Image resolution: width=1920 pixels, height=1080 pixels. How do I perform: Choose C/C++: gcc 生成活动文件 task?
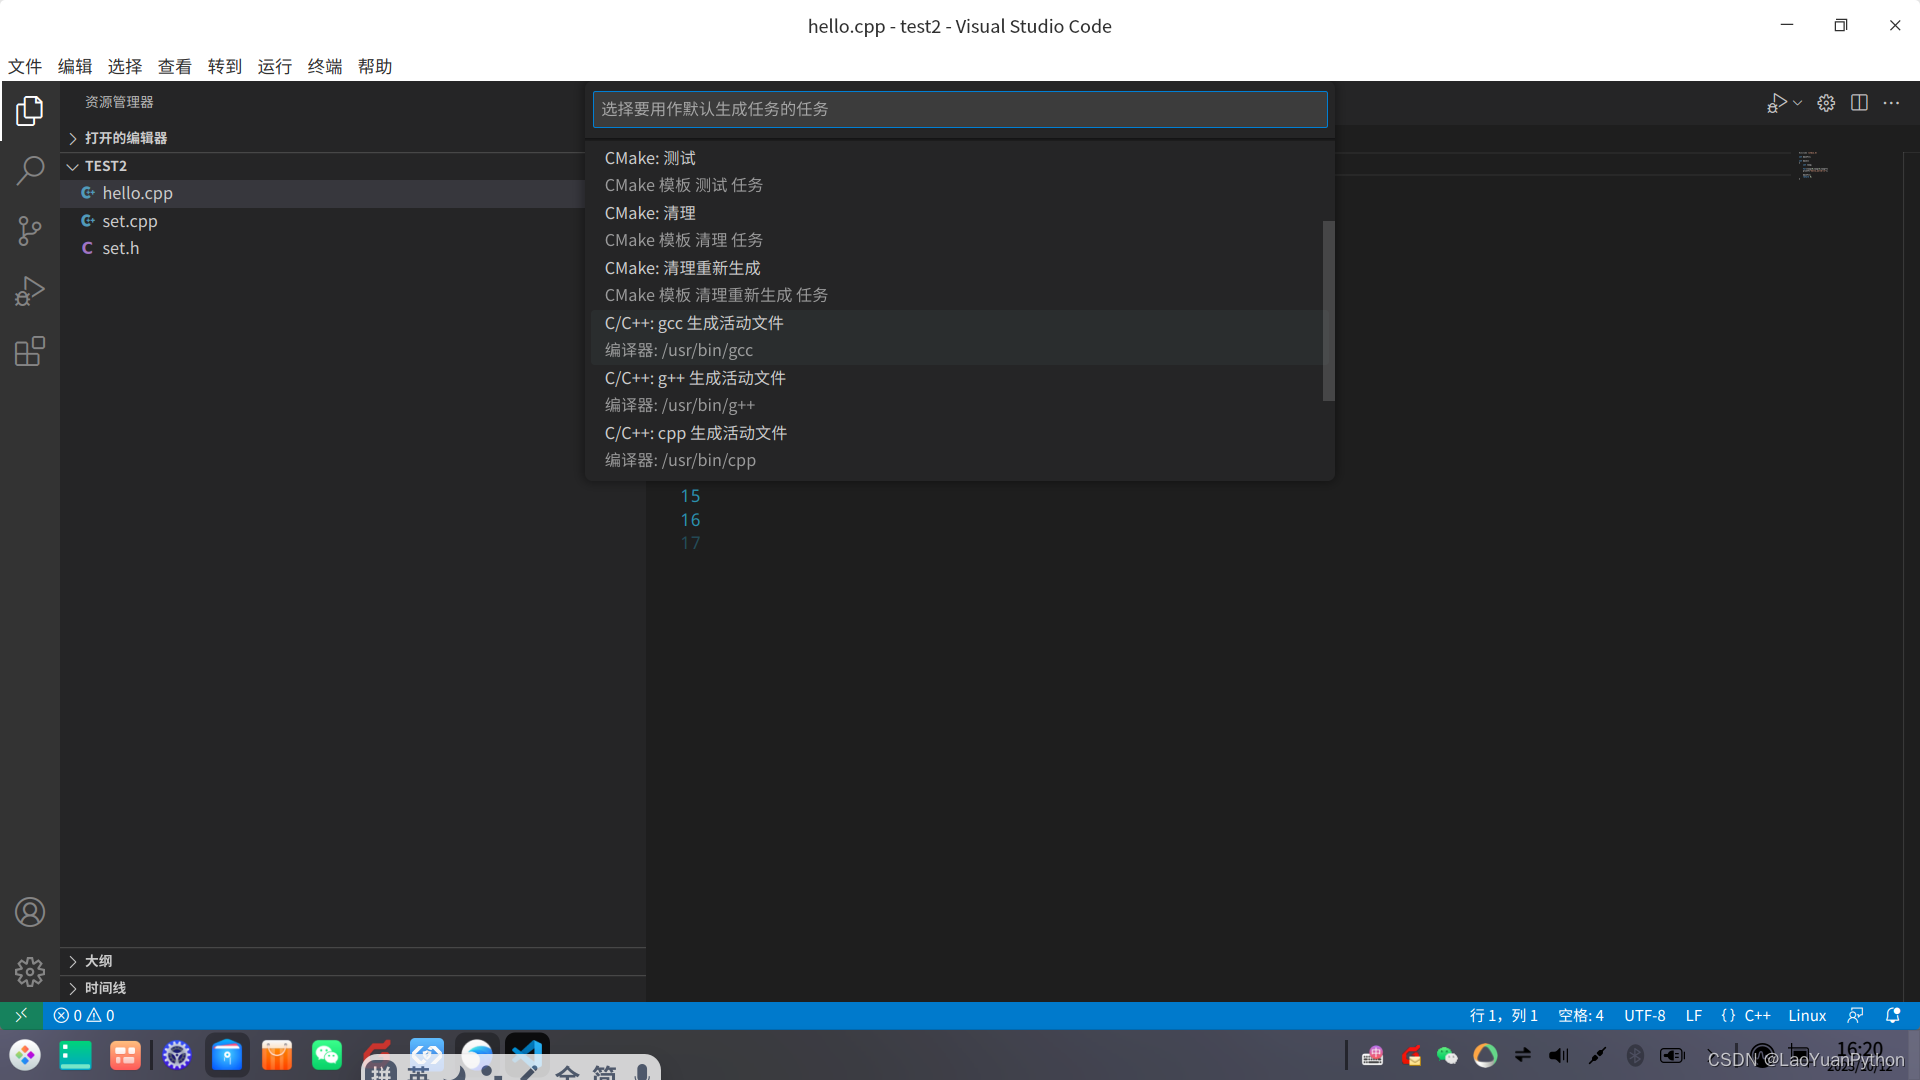tap(955, 337)
